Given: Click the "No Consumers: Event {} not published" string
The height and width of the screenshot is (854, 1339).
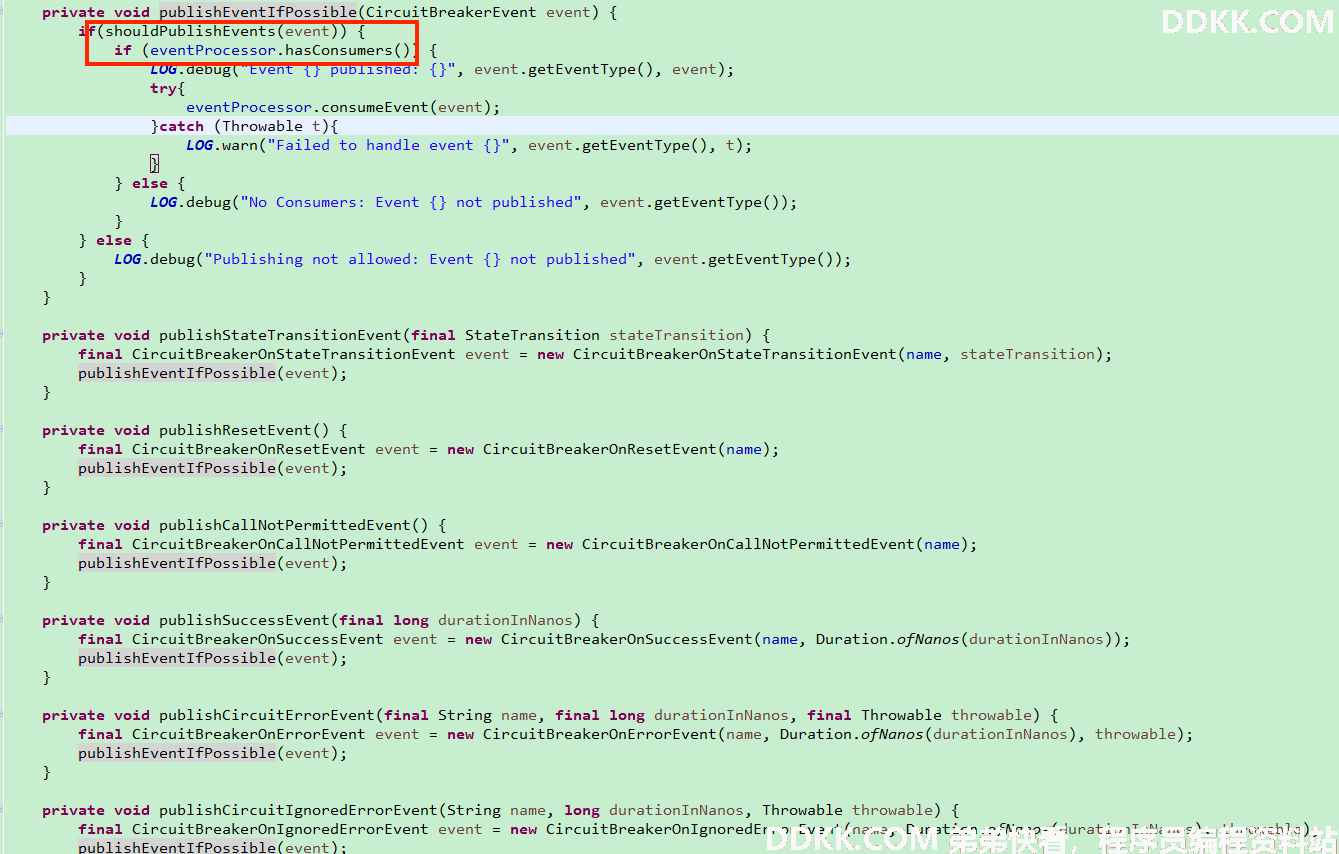Looking at the screenshot, I should (411, 202).
